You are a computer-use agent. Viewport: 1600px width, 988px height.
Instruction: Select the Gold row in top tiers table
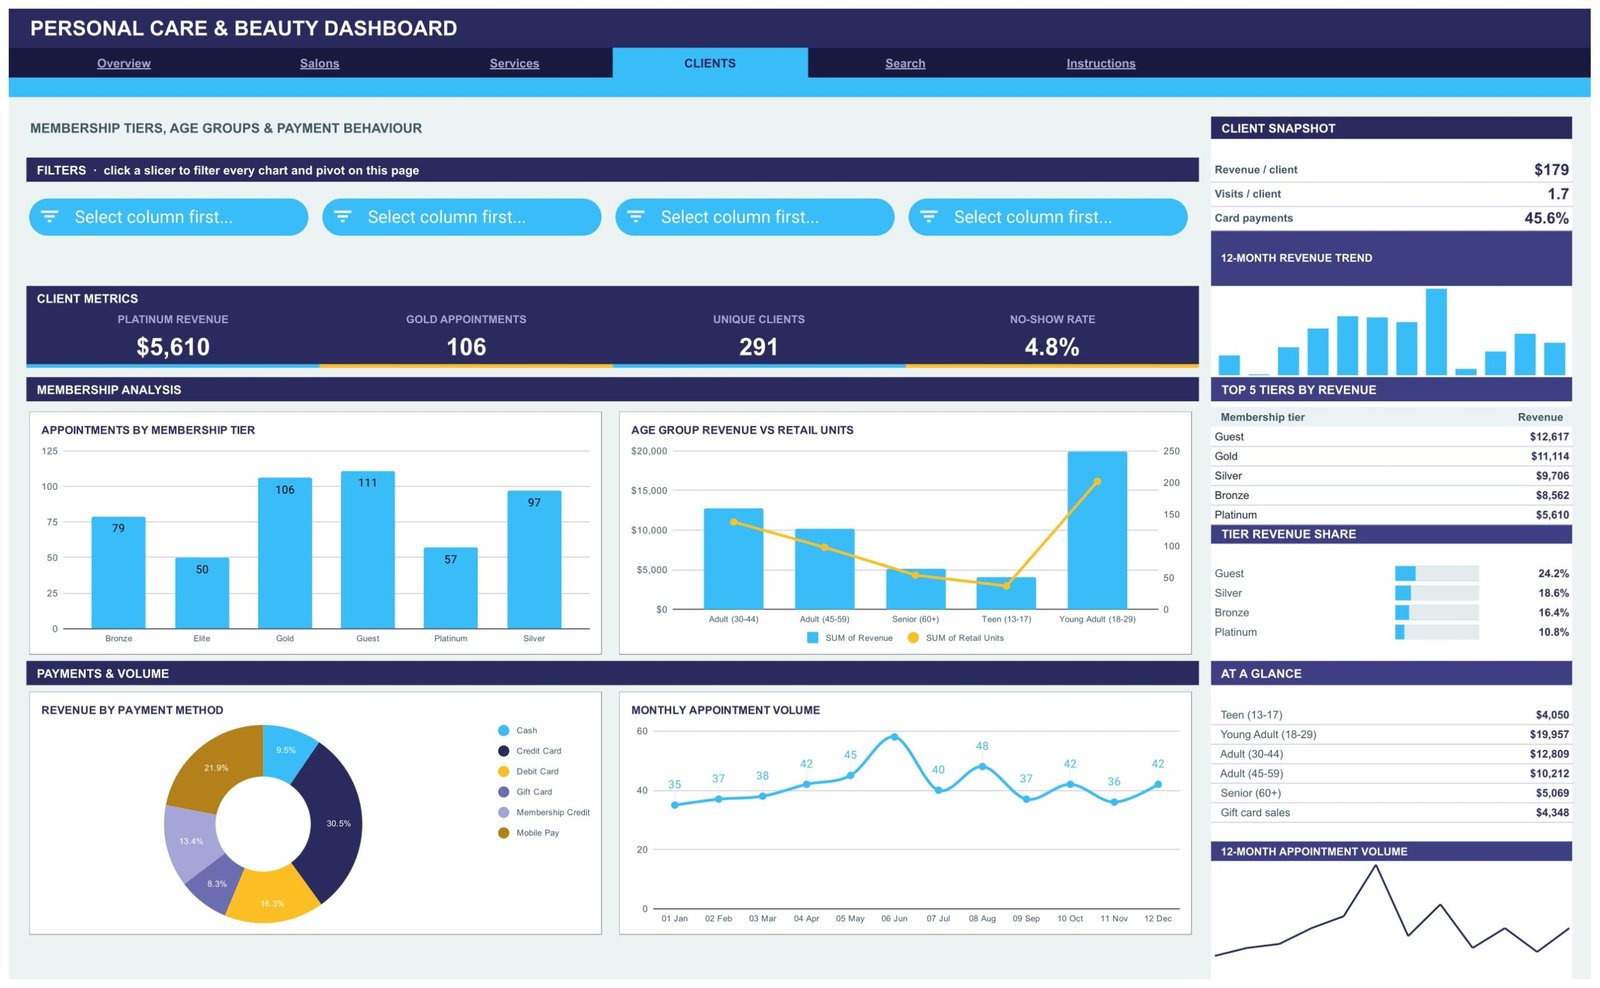coord(1391,456)
